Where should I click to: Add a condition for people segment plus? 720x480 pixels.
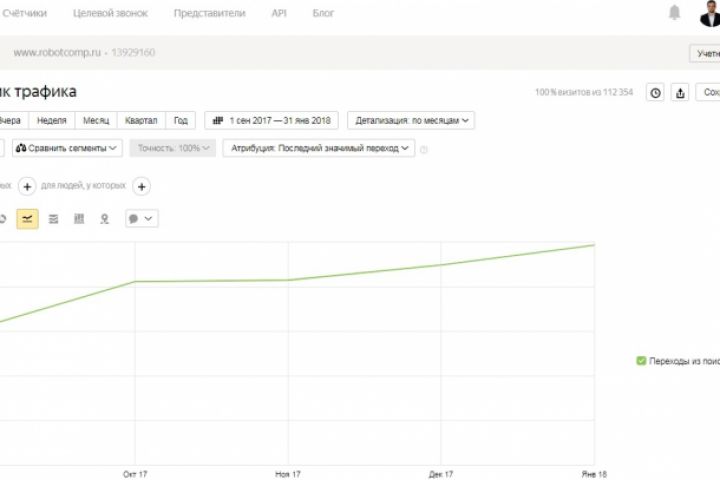click(142, 186)
